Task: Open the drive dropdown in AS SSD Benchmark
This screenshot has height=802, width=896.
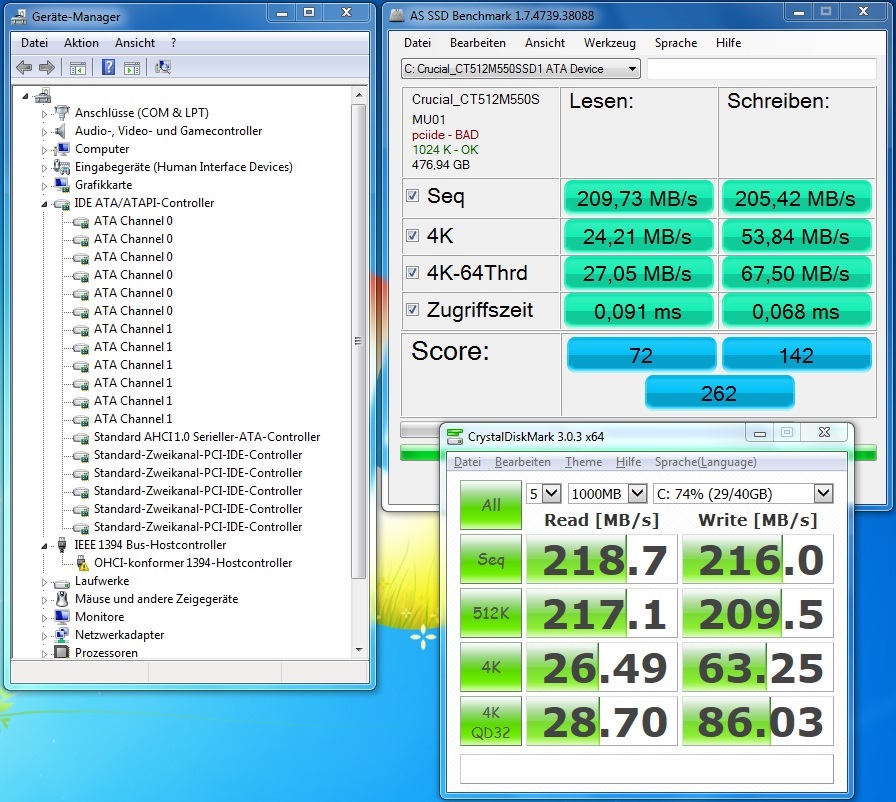Action: tap(632, 69)
